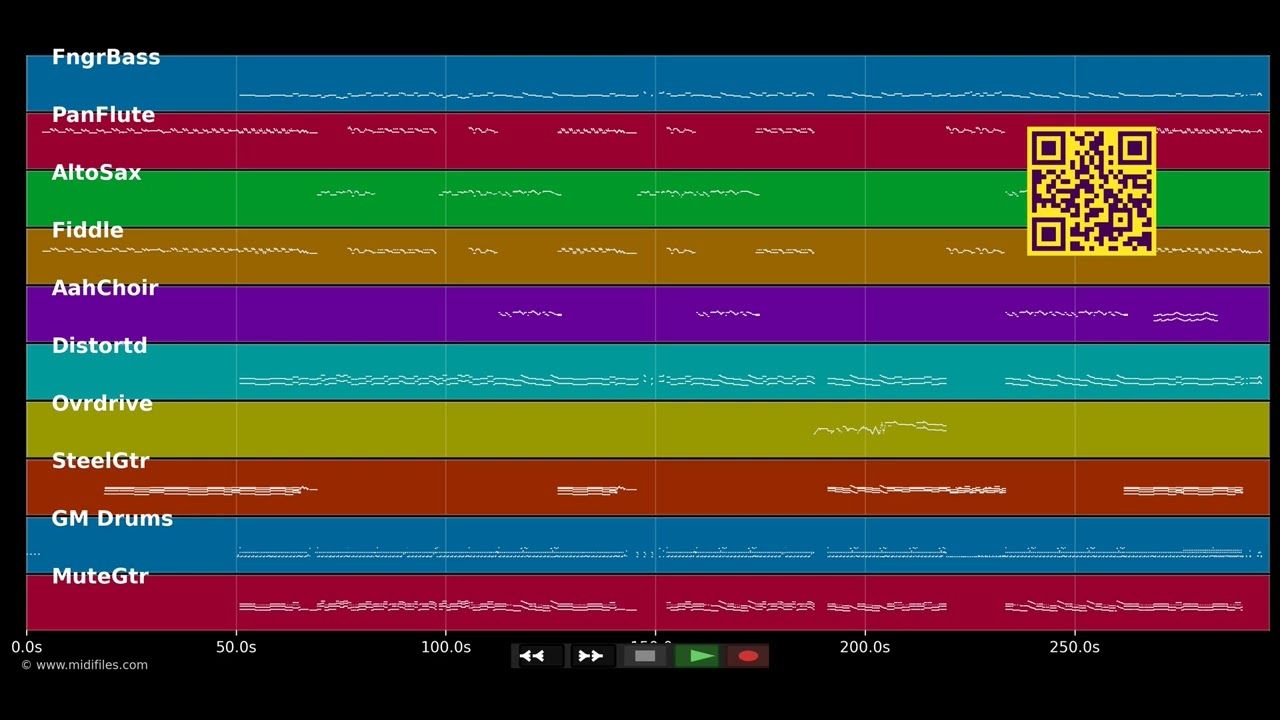1280x720 pixels.
Task: Select the SteelGtr track label
Action: [x=100, y=461]
